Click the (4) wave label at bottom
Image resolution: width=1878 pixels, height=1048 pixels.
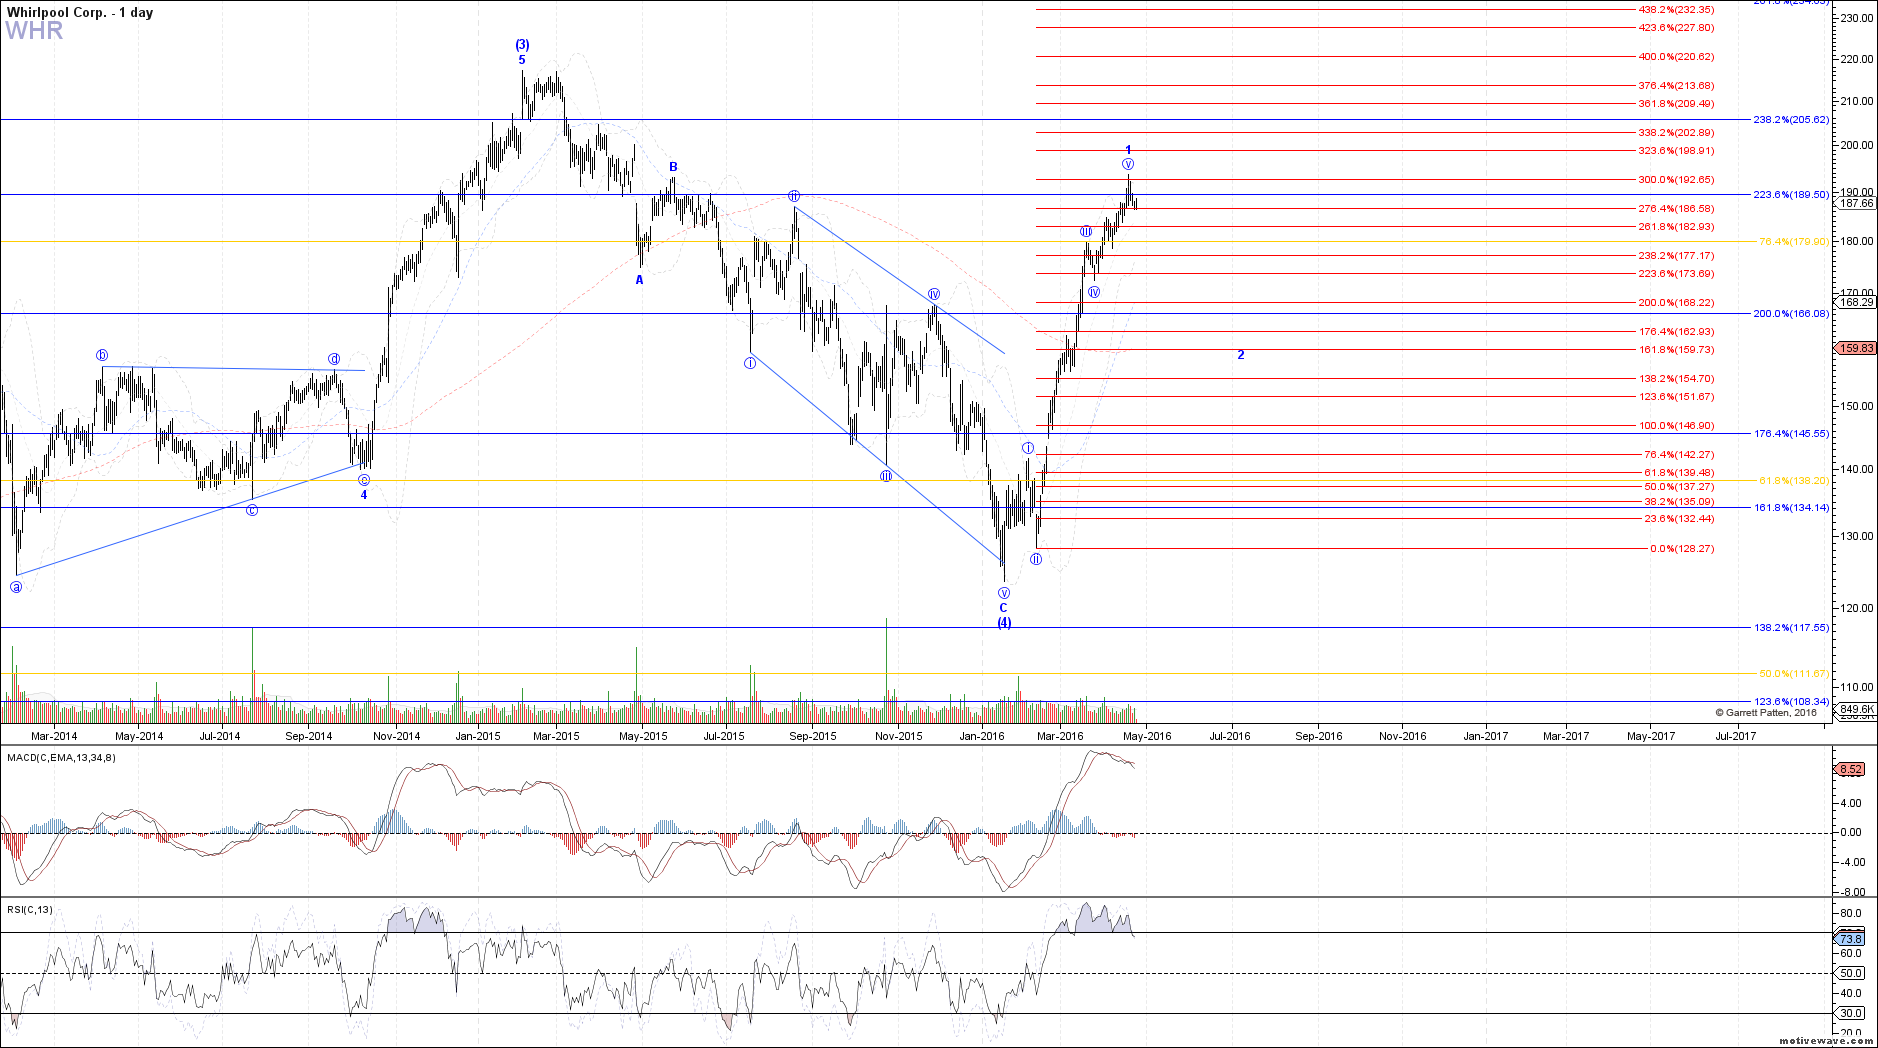click(x=1004, y=623)
